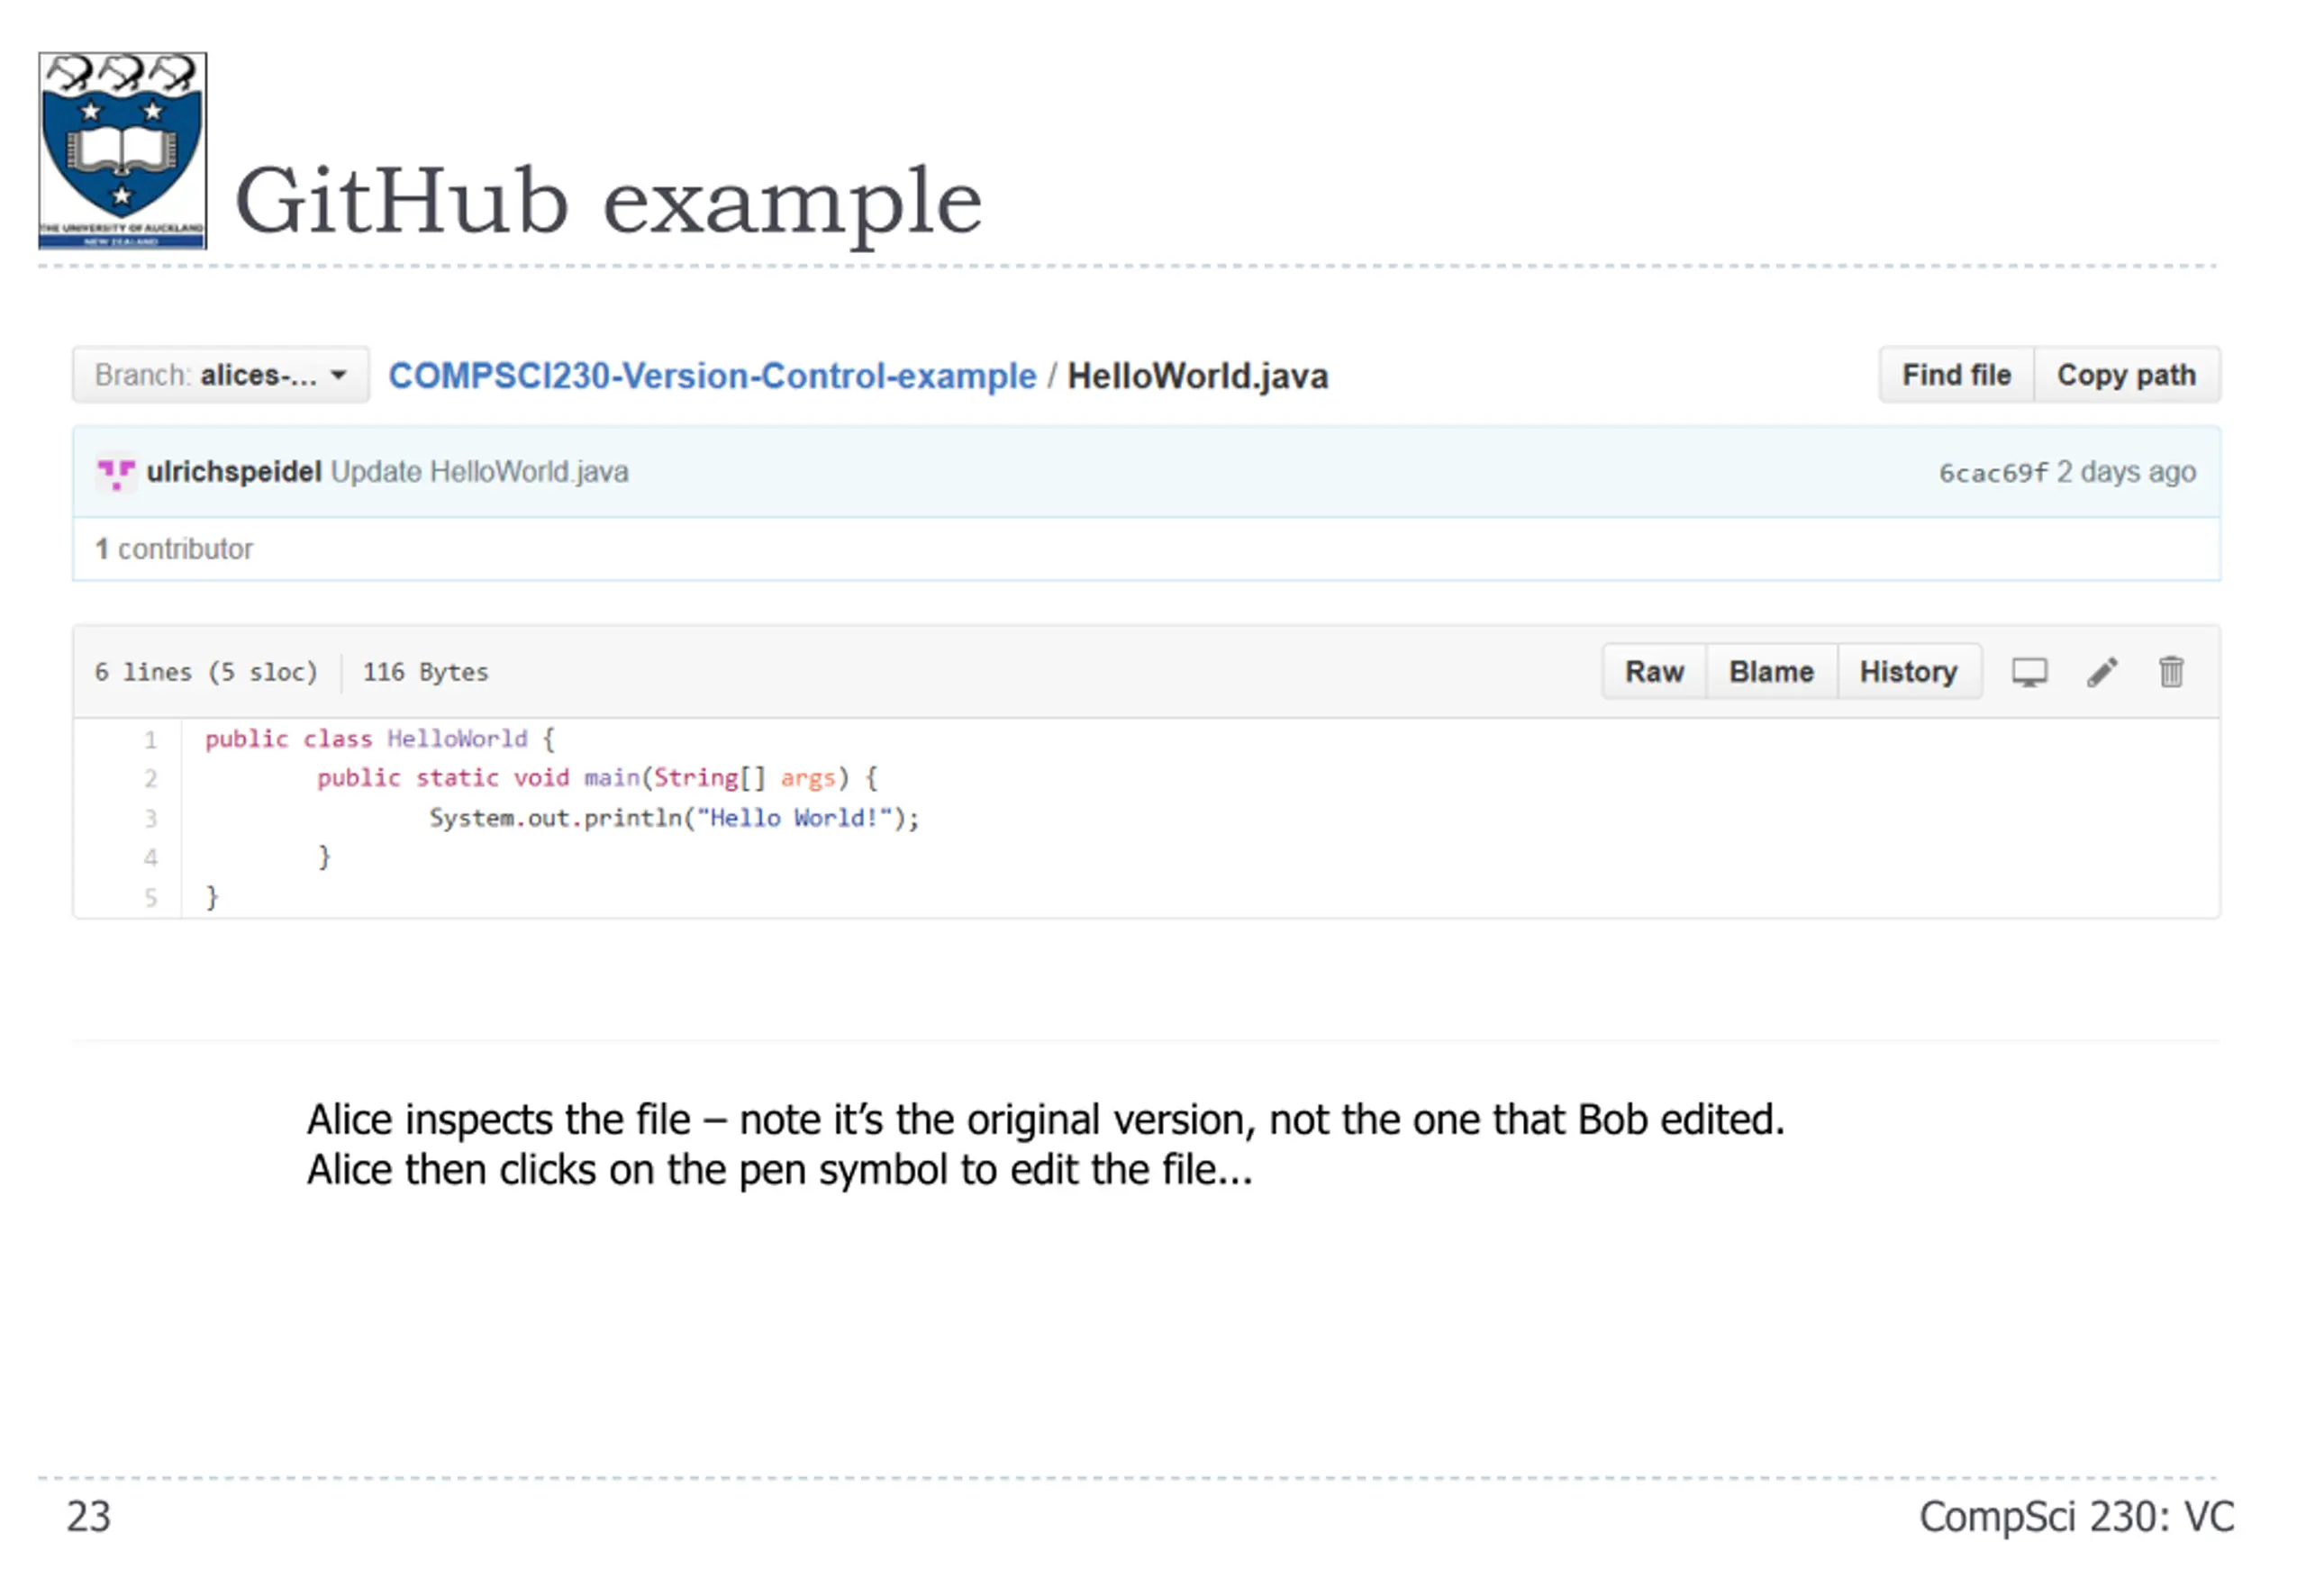Click the System.out.println Hello World line
The width and height of the screenshot is (2306, 1596).
click(673, 818)
